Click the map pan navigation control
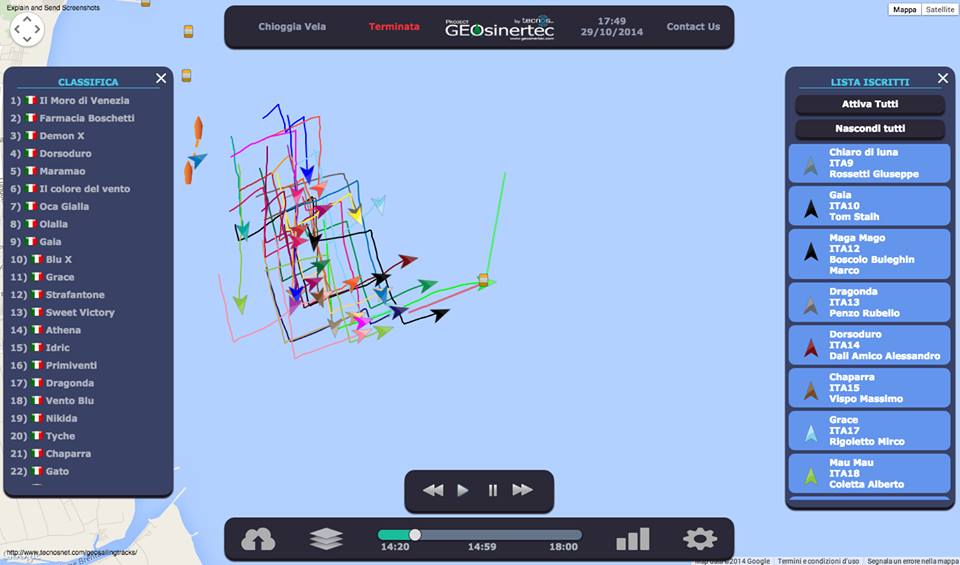Screen dimensions: 960x565 (x=27, y=30)
